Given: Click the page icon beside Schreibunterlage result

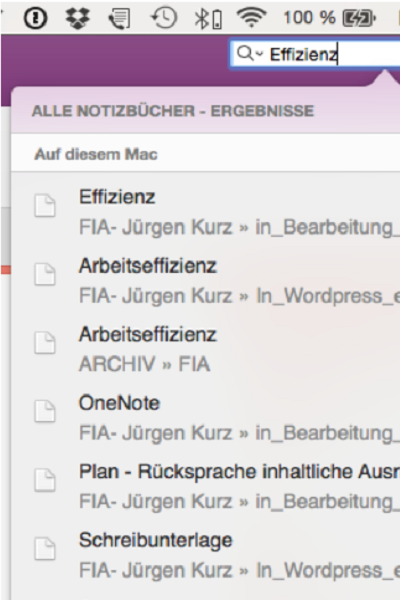Looking at the screenshot, I should [x=45, y=549].
